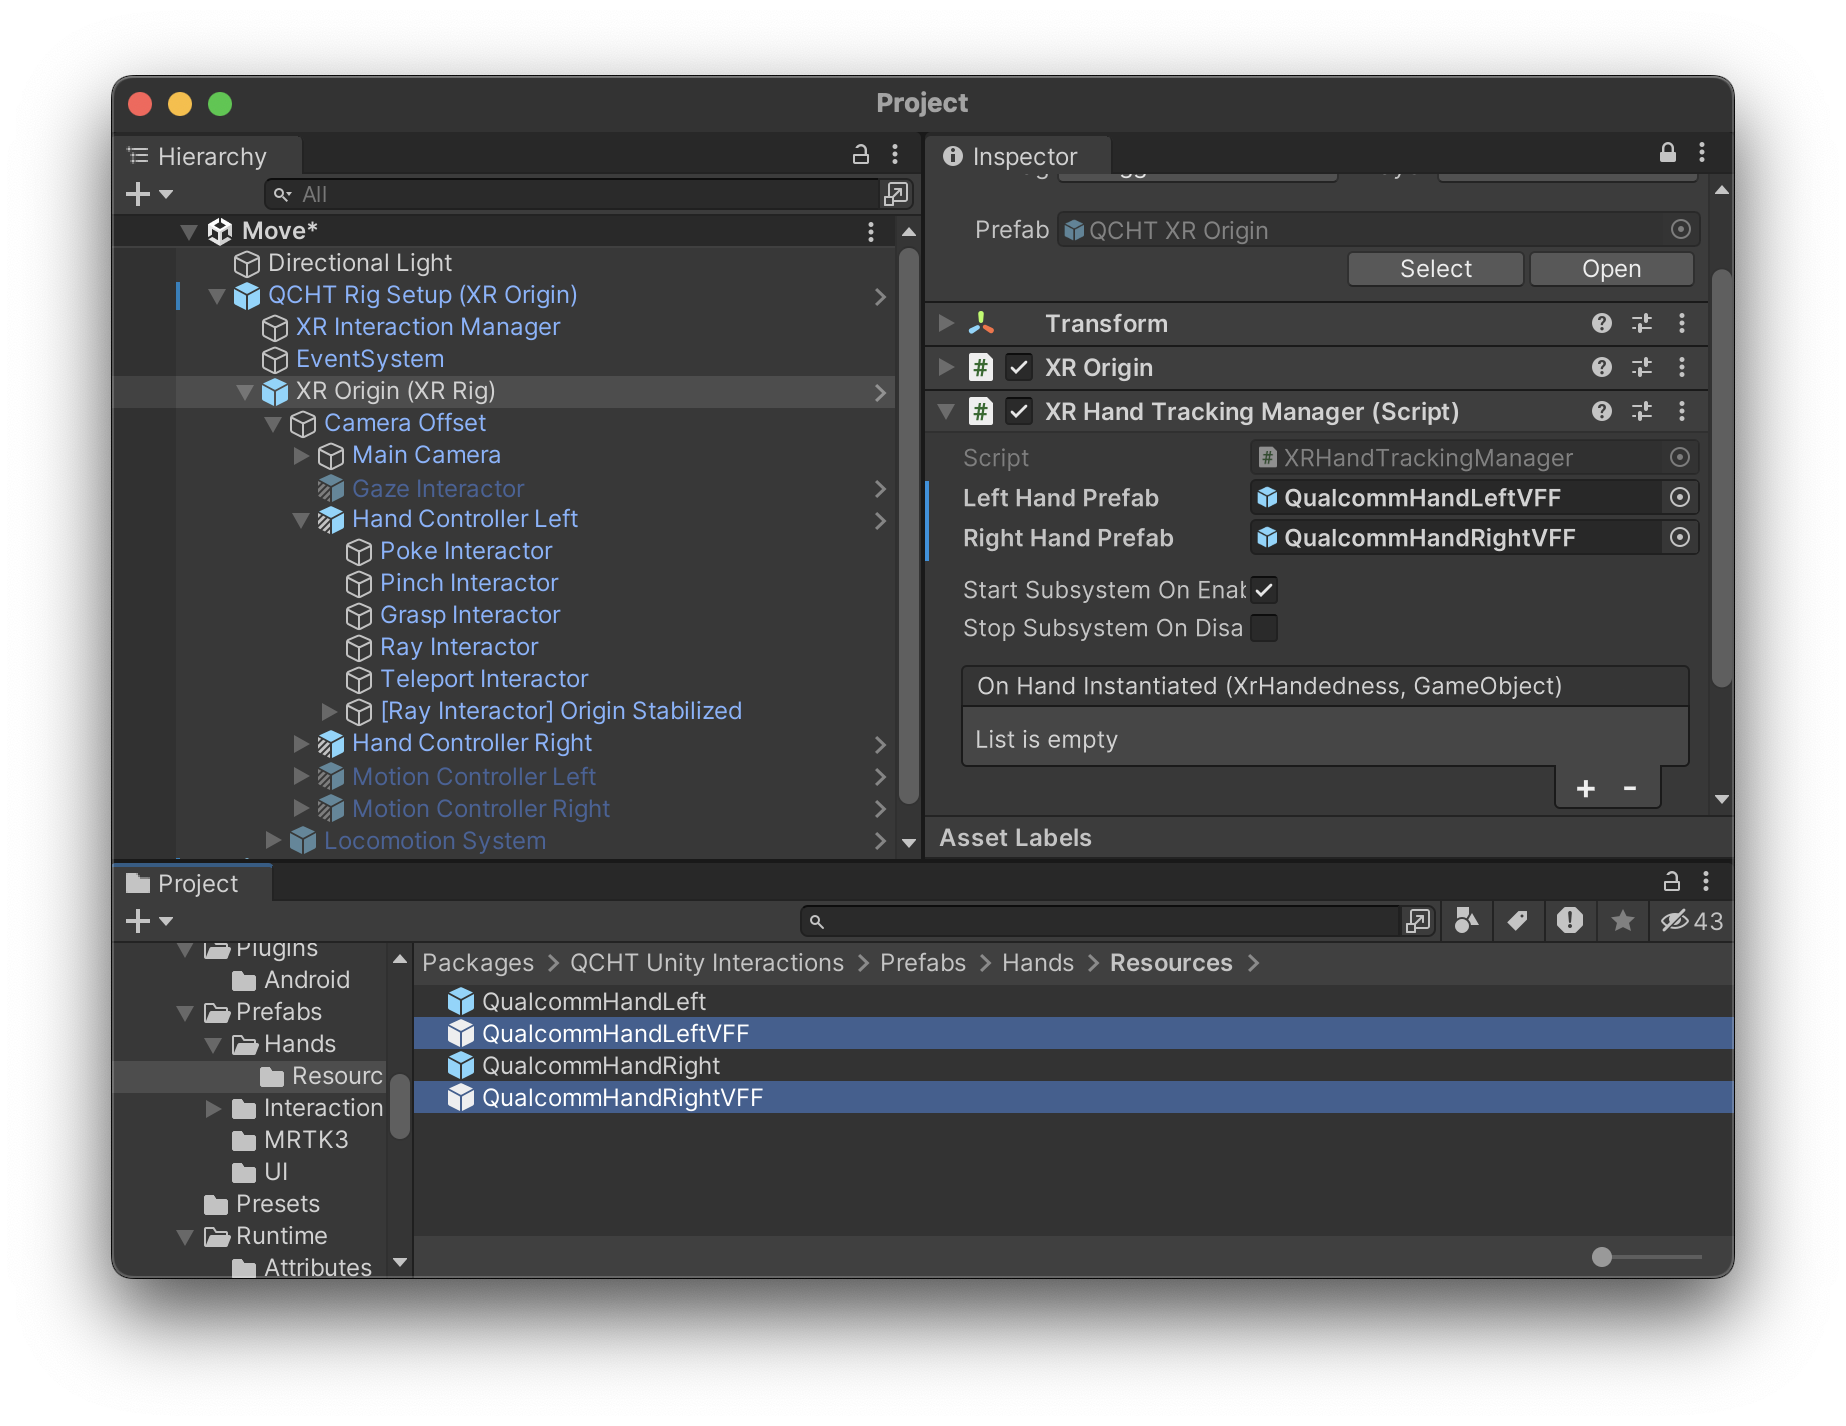Image resolution: width=1846 pixels, height=1426 pixels.
Task: Open Hierarchy panel kebab menu
Action: coord(895,154)
